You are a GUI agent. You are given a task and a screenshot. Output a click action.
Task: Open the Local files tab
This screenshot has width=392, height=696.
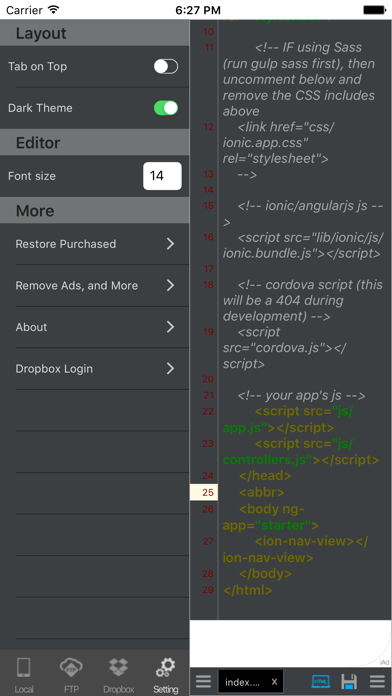point(24,675)
